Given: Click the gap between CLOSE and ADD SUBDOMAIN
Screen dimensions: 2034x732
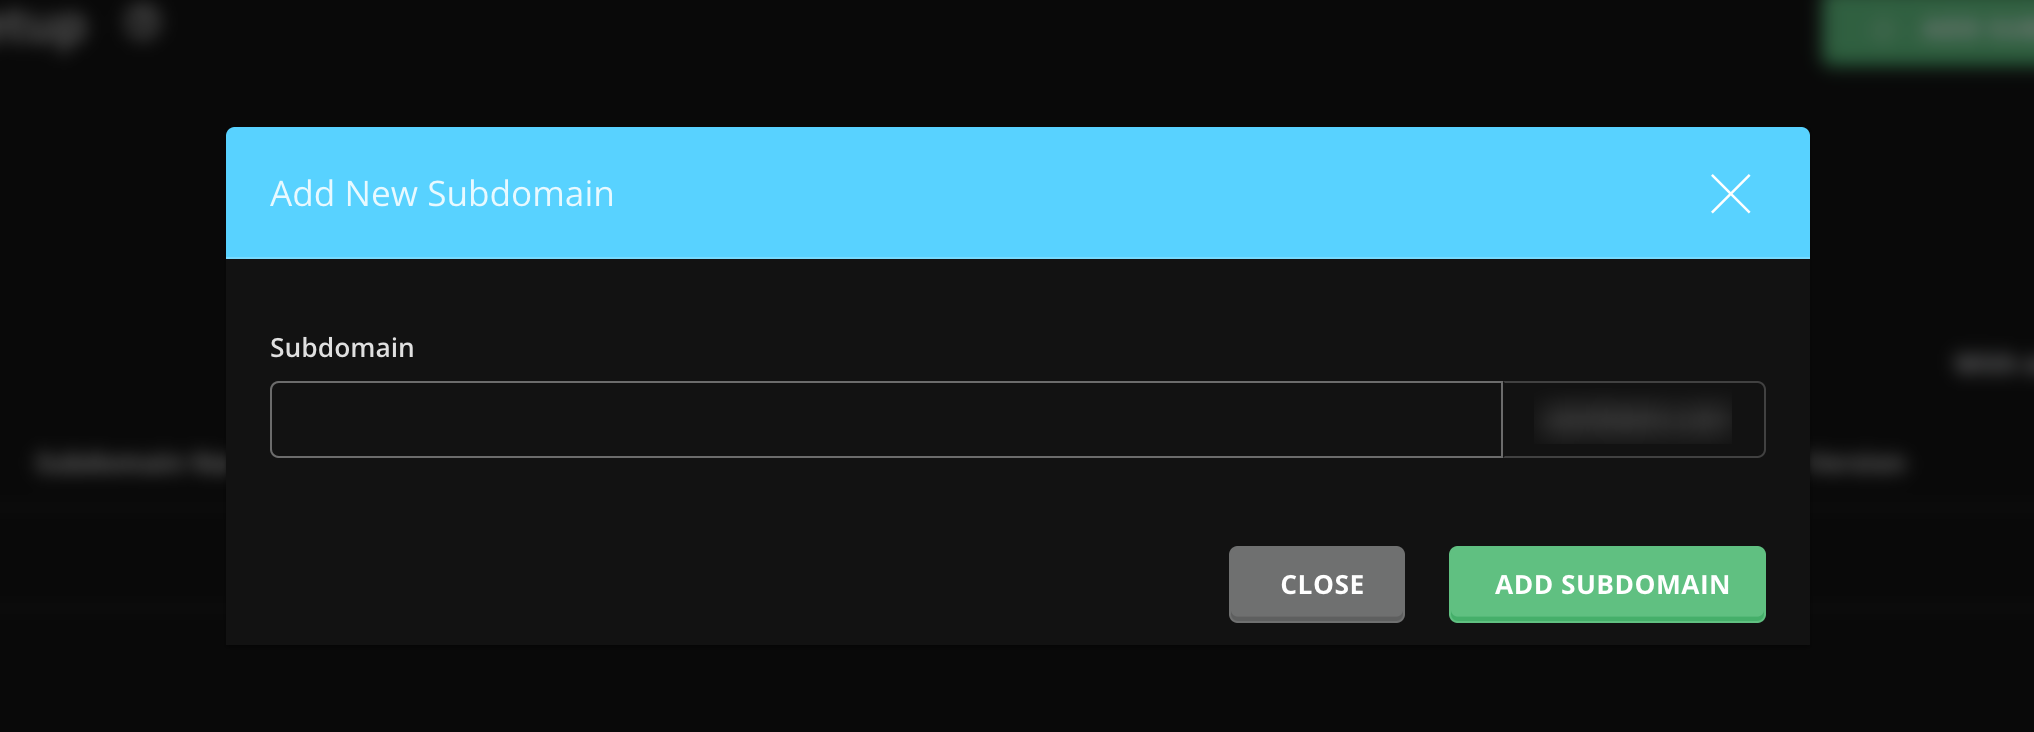Looking at the screenshot, I should (x=1427, y=584).
